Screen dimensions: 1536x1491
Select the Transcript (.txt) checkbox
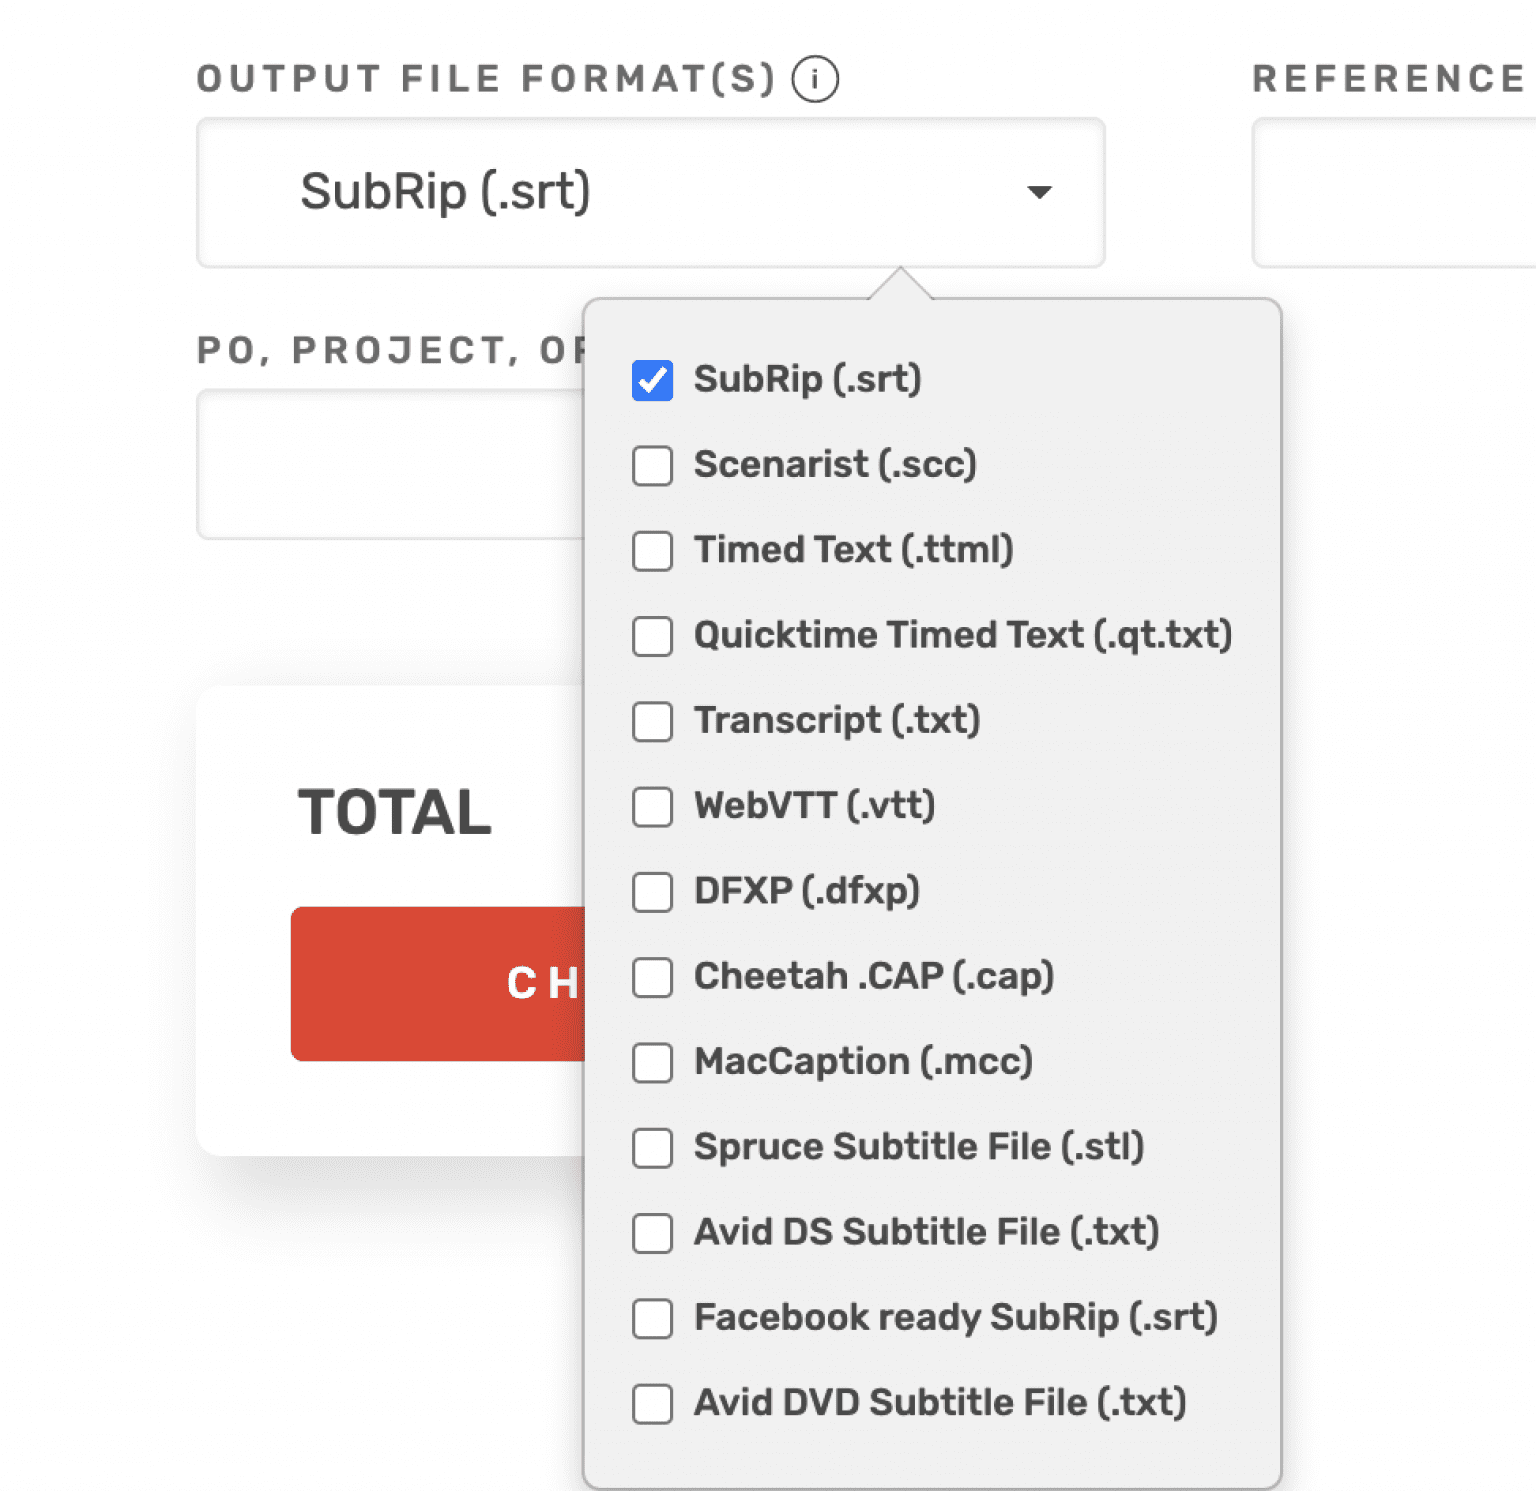pos(652,721)
